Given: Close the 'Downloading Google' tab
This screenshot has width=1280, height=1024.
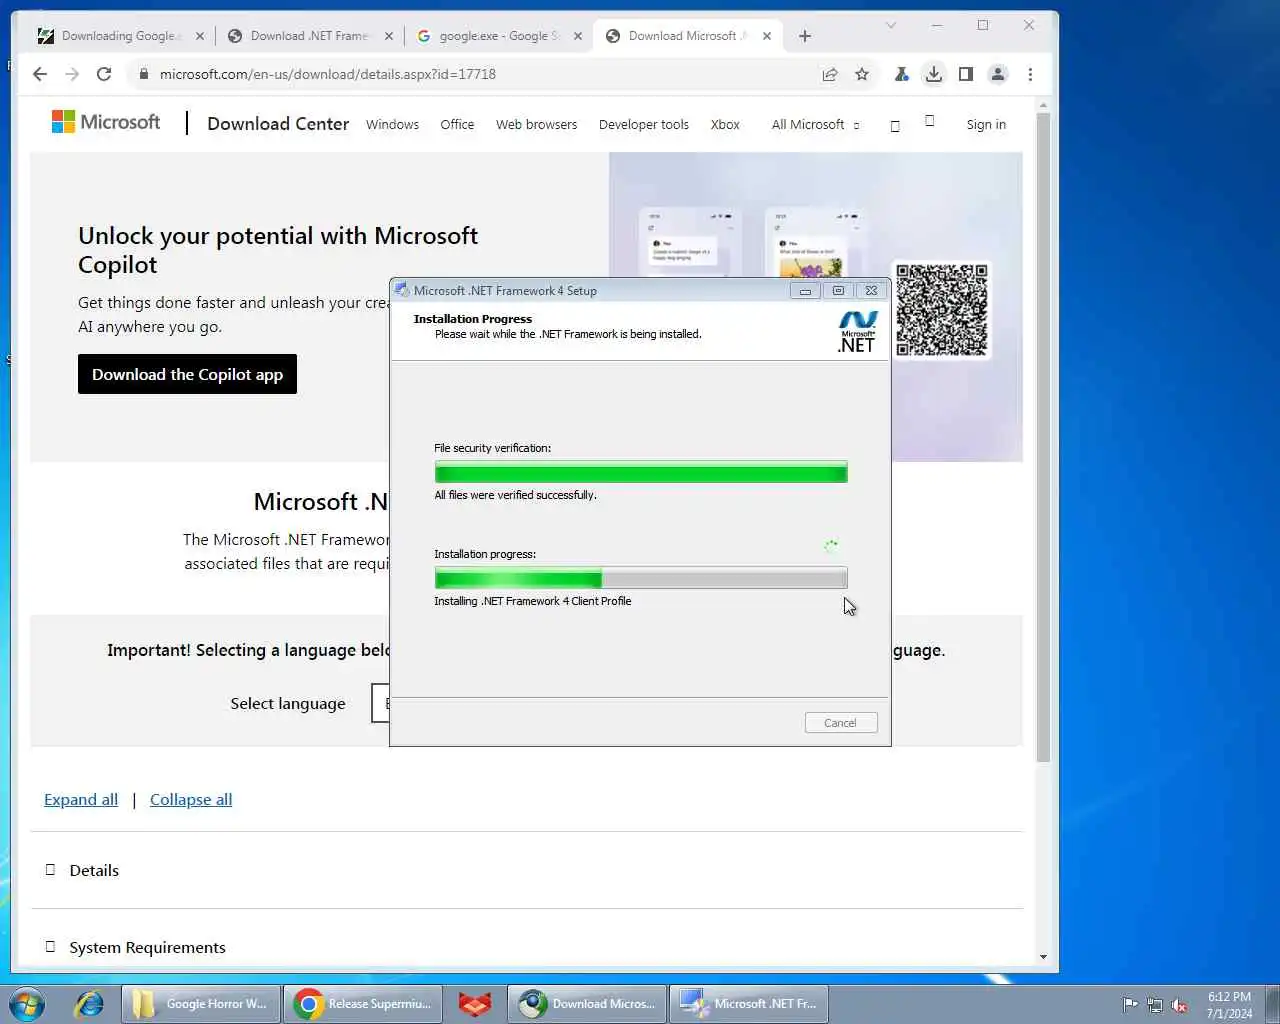Looking at the screenshot, I should click(200, 36).
